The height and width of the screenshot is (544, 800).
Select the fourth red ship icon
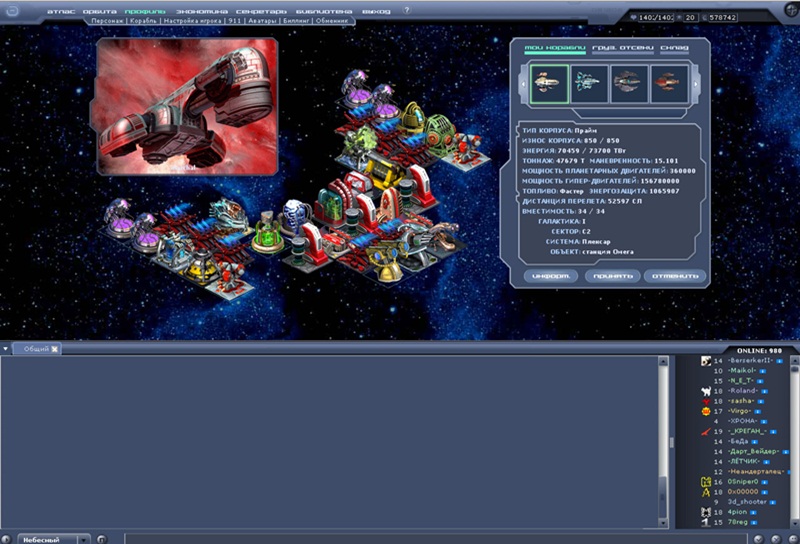pyautogui.click(x=669, y=84)
